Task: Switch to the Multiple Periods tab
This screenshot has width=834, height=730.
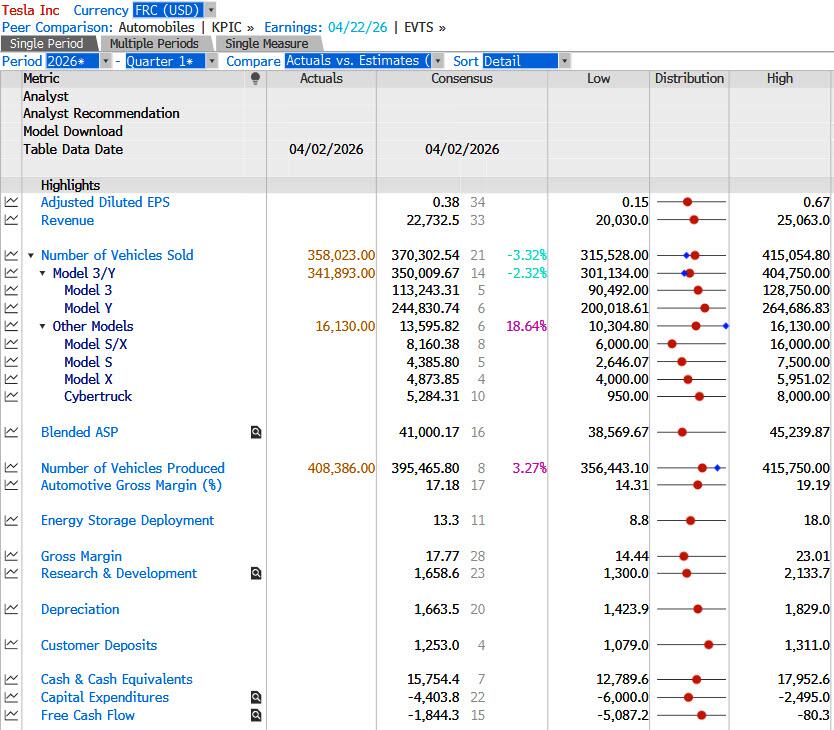Action: point(154,44)
